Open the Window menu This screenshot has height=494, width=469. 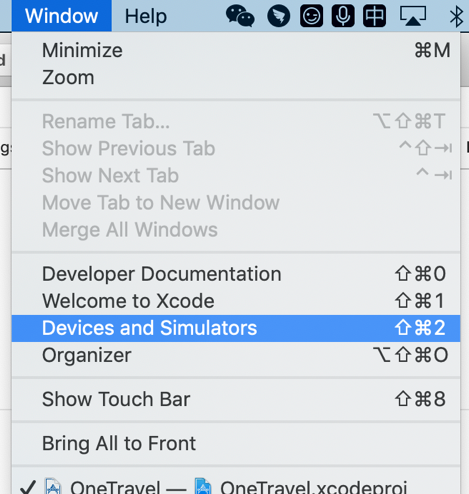pyautogui.click(x=62, y=16)
